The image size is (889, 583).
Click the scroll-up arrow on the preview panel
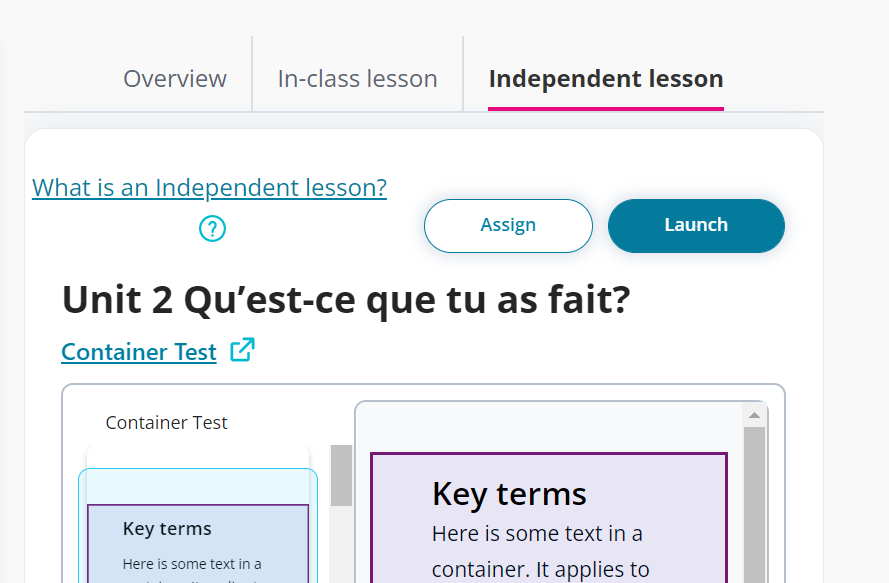[x=755, y=415]
